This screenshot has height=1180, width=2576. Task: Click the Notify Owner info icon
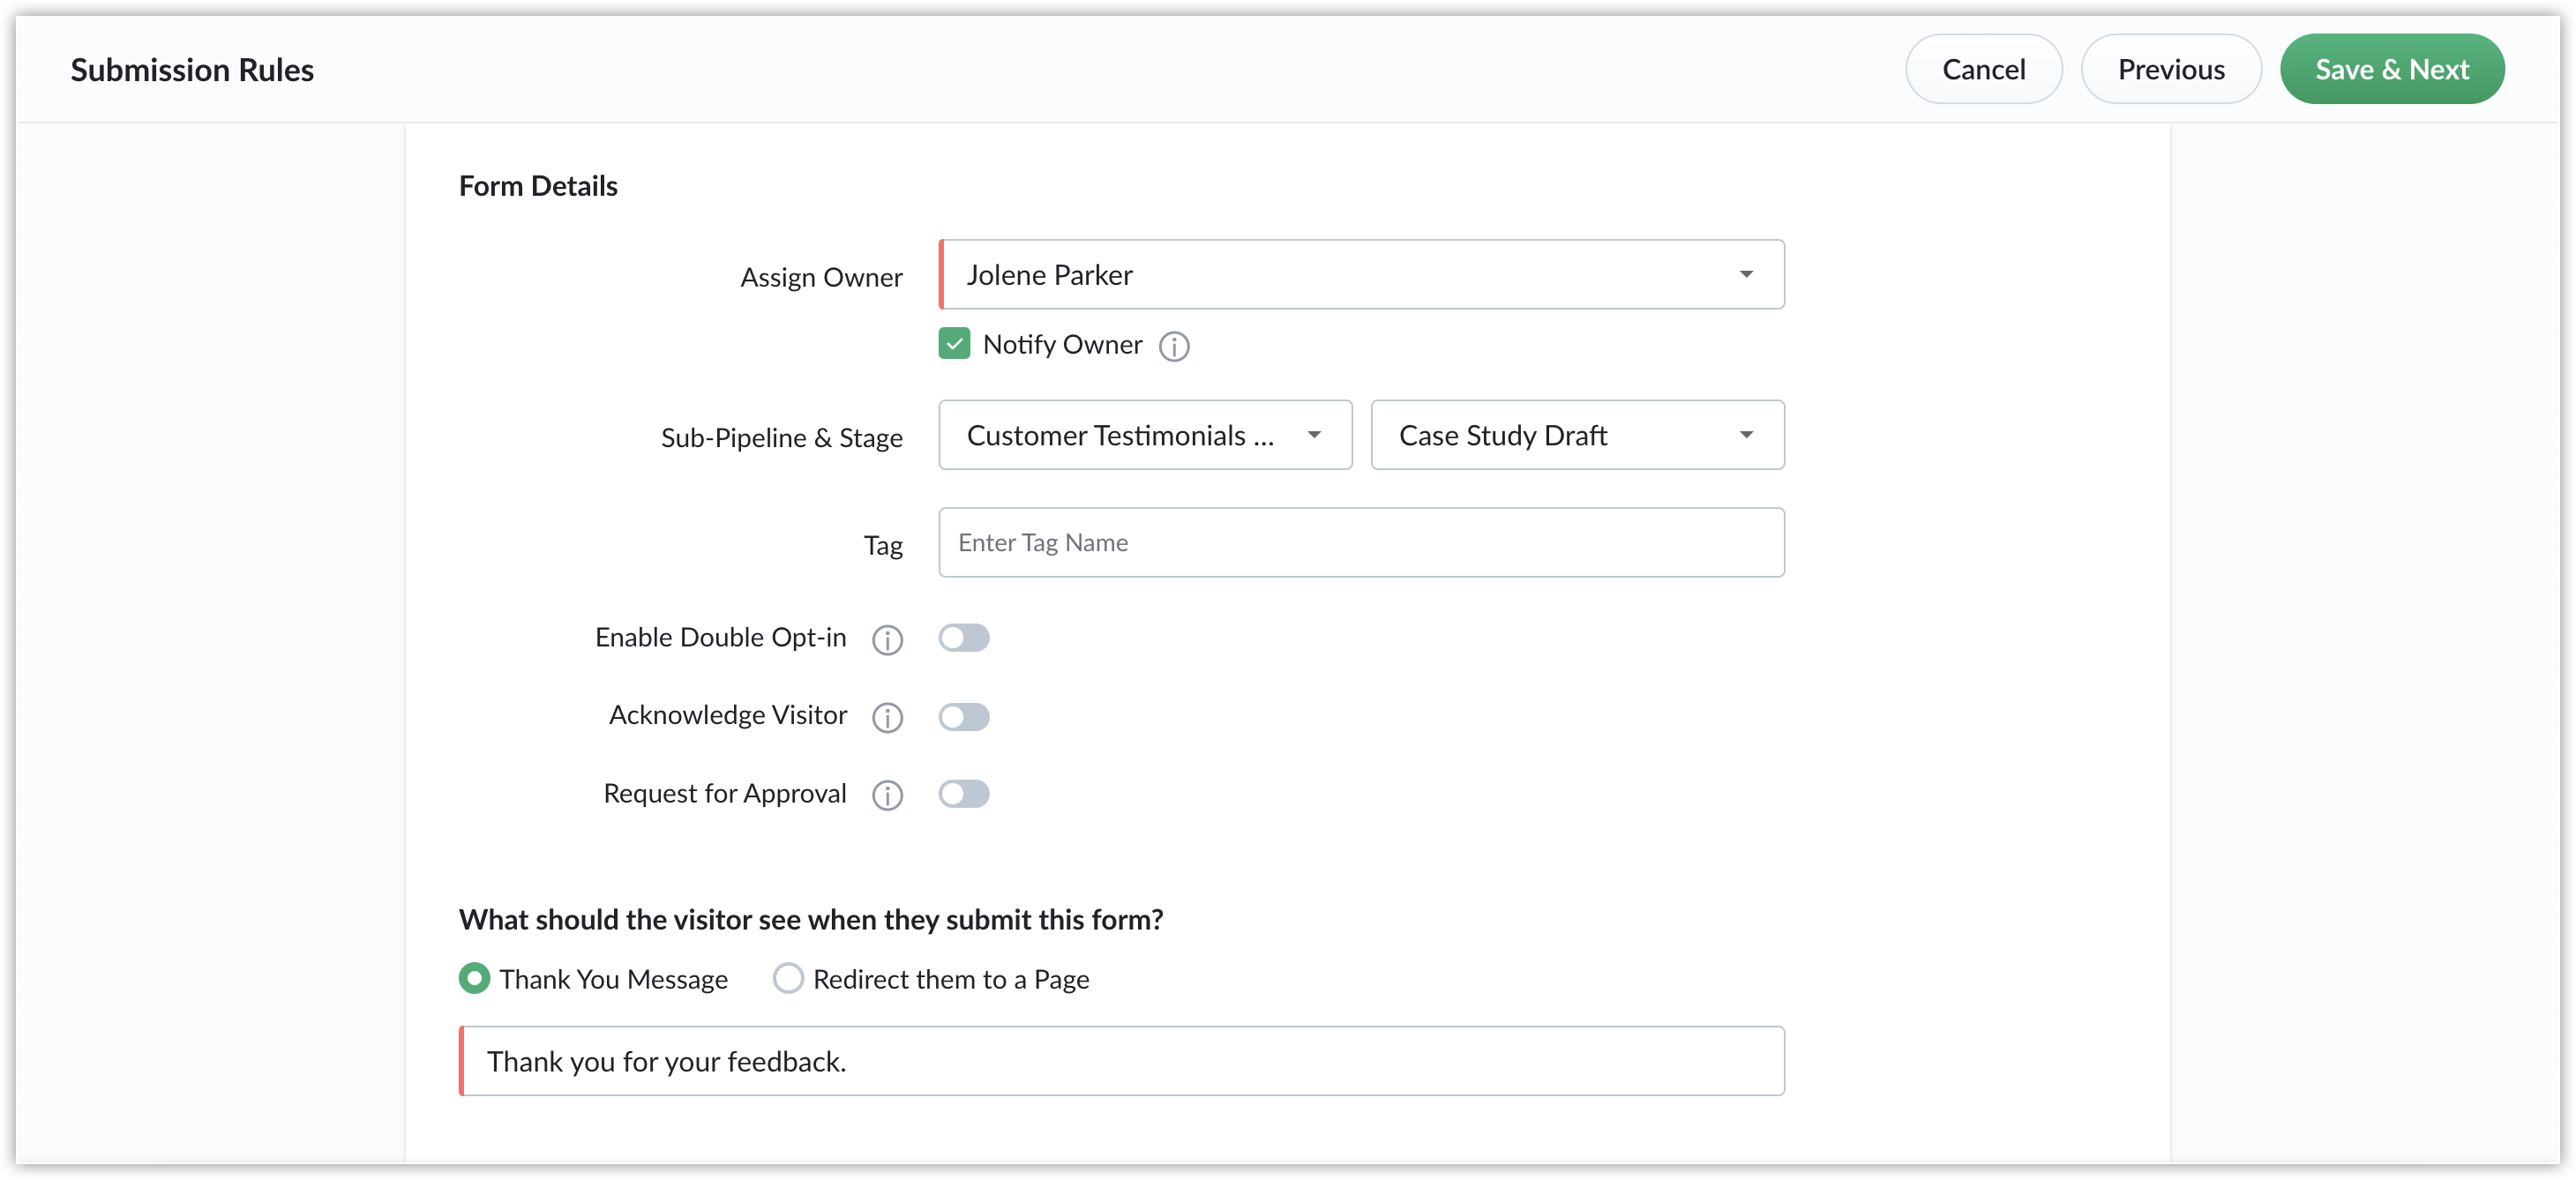coord(1174,346)
